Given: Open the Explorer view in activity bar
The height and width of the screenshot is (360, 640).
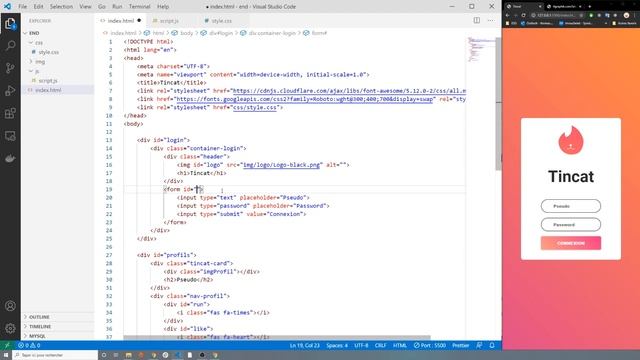Looking at the screenshot, I should (10, 24).
